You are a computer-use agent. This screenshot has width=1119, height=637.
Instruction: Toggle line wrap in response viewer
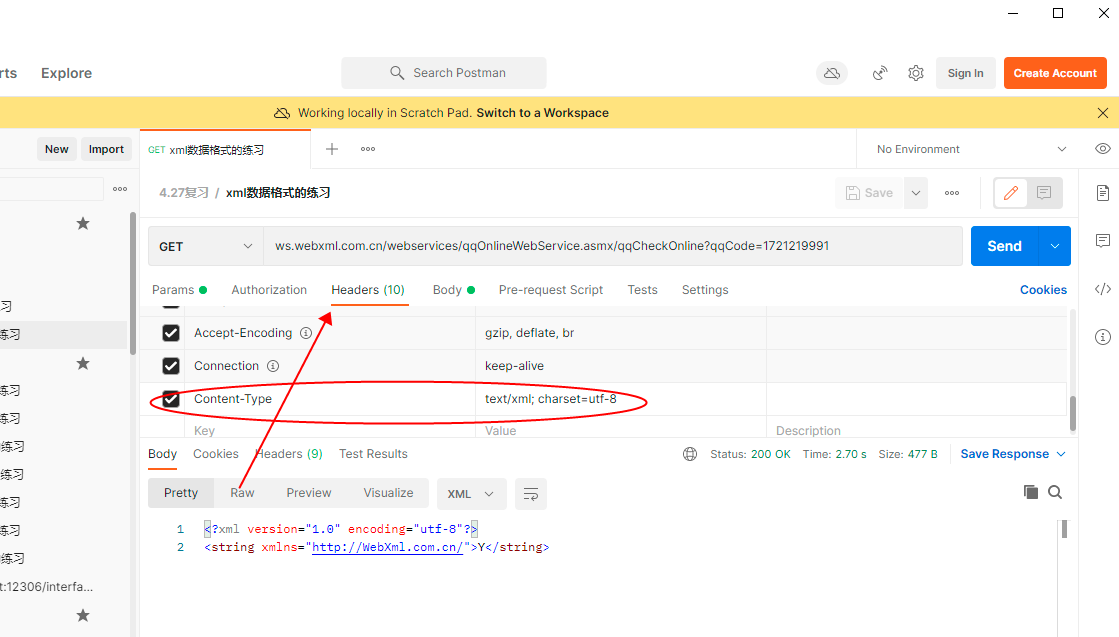[x=530, y=494]
